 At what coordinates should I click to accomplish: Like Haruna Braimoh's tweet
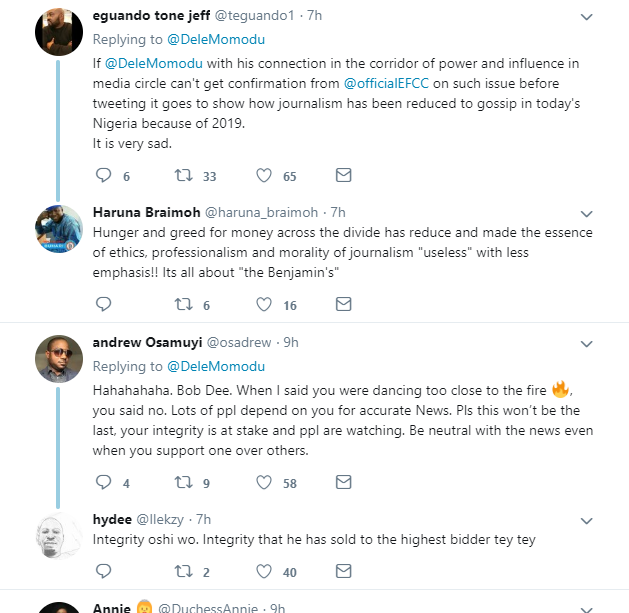pos(264,305)
